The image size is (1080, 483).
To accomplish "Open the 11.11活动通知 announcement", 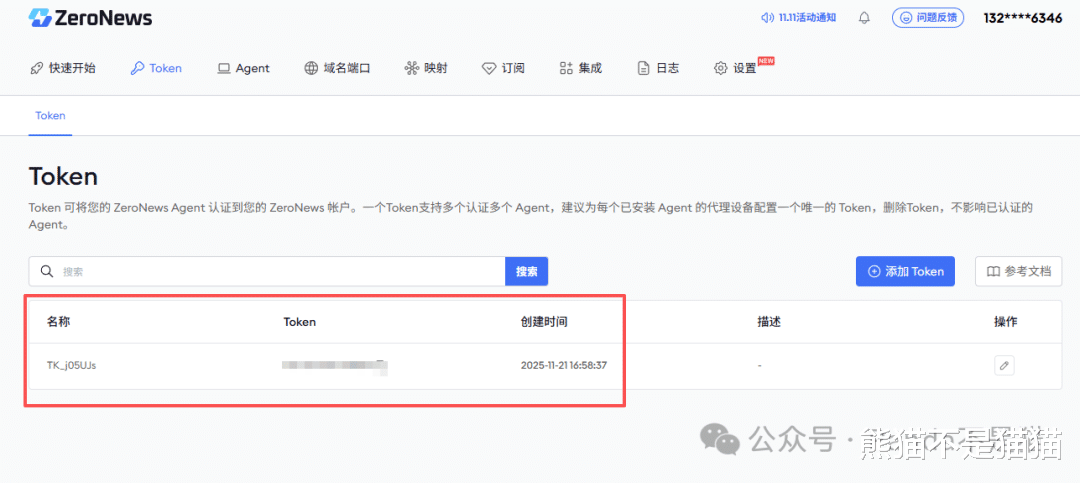I will point(798,18).
